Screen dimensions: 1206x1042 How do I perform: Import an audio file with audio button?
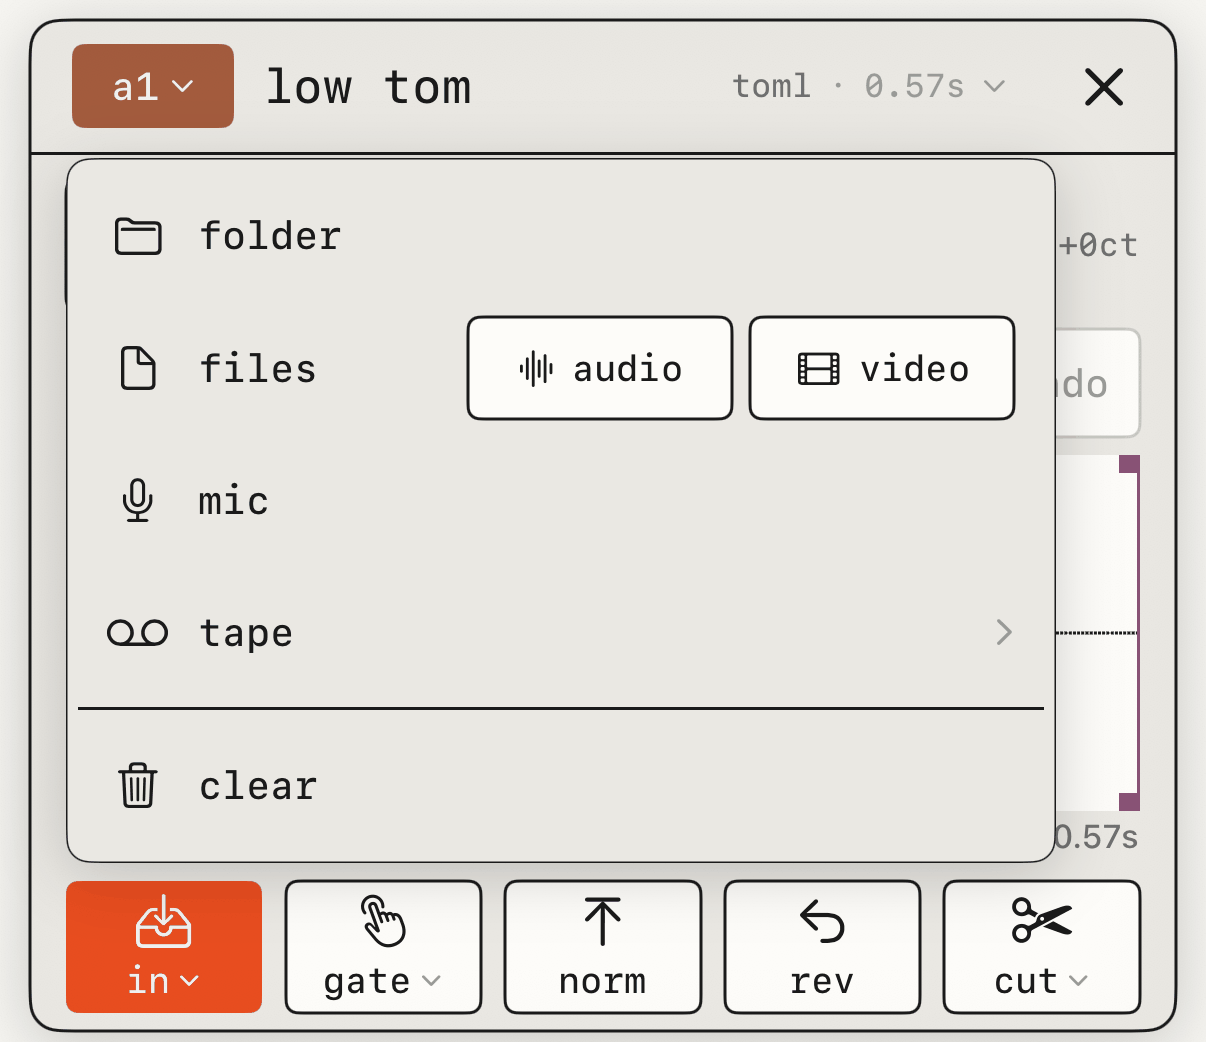coord(600,368)
